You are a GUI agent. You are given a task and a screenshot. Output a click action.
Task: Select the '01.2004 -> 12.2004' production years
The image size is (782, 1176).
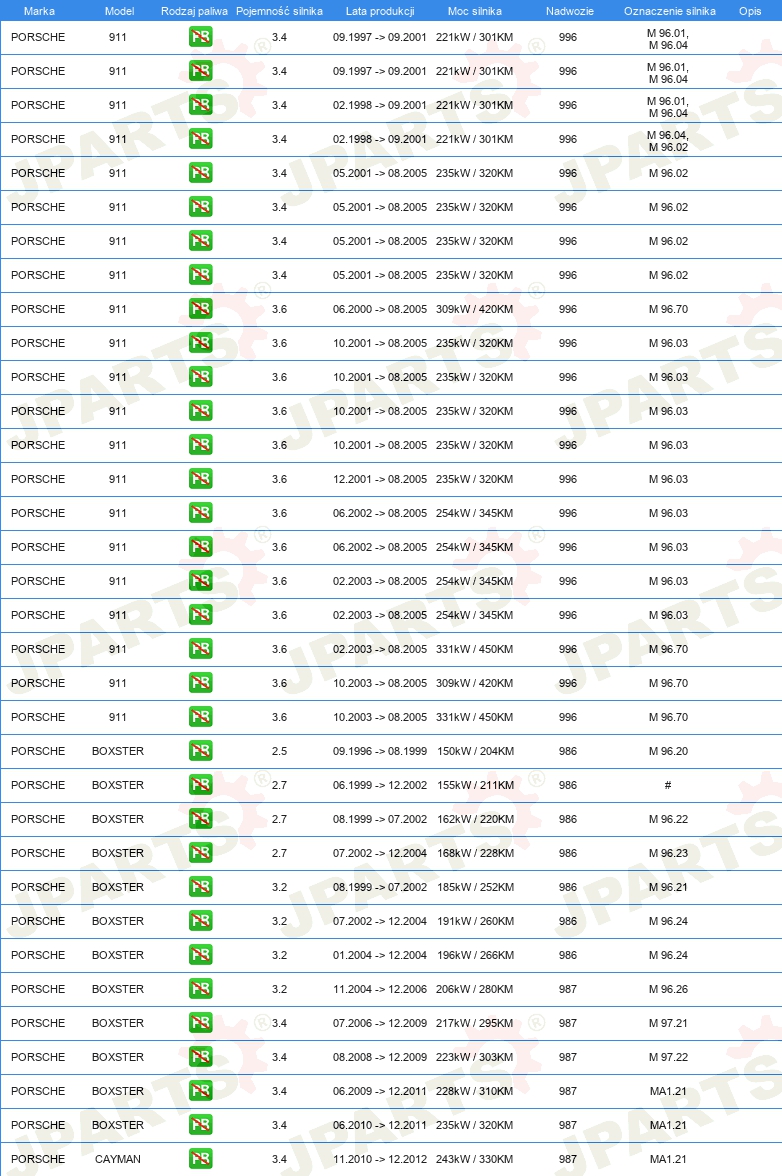coord(380,955)
